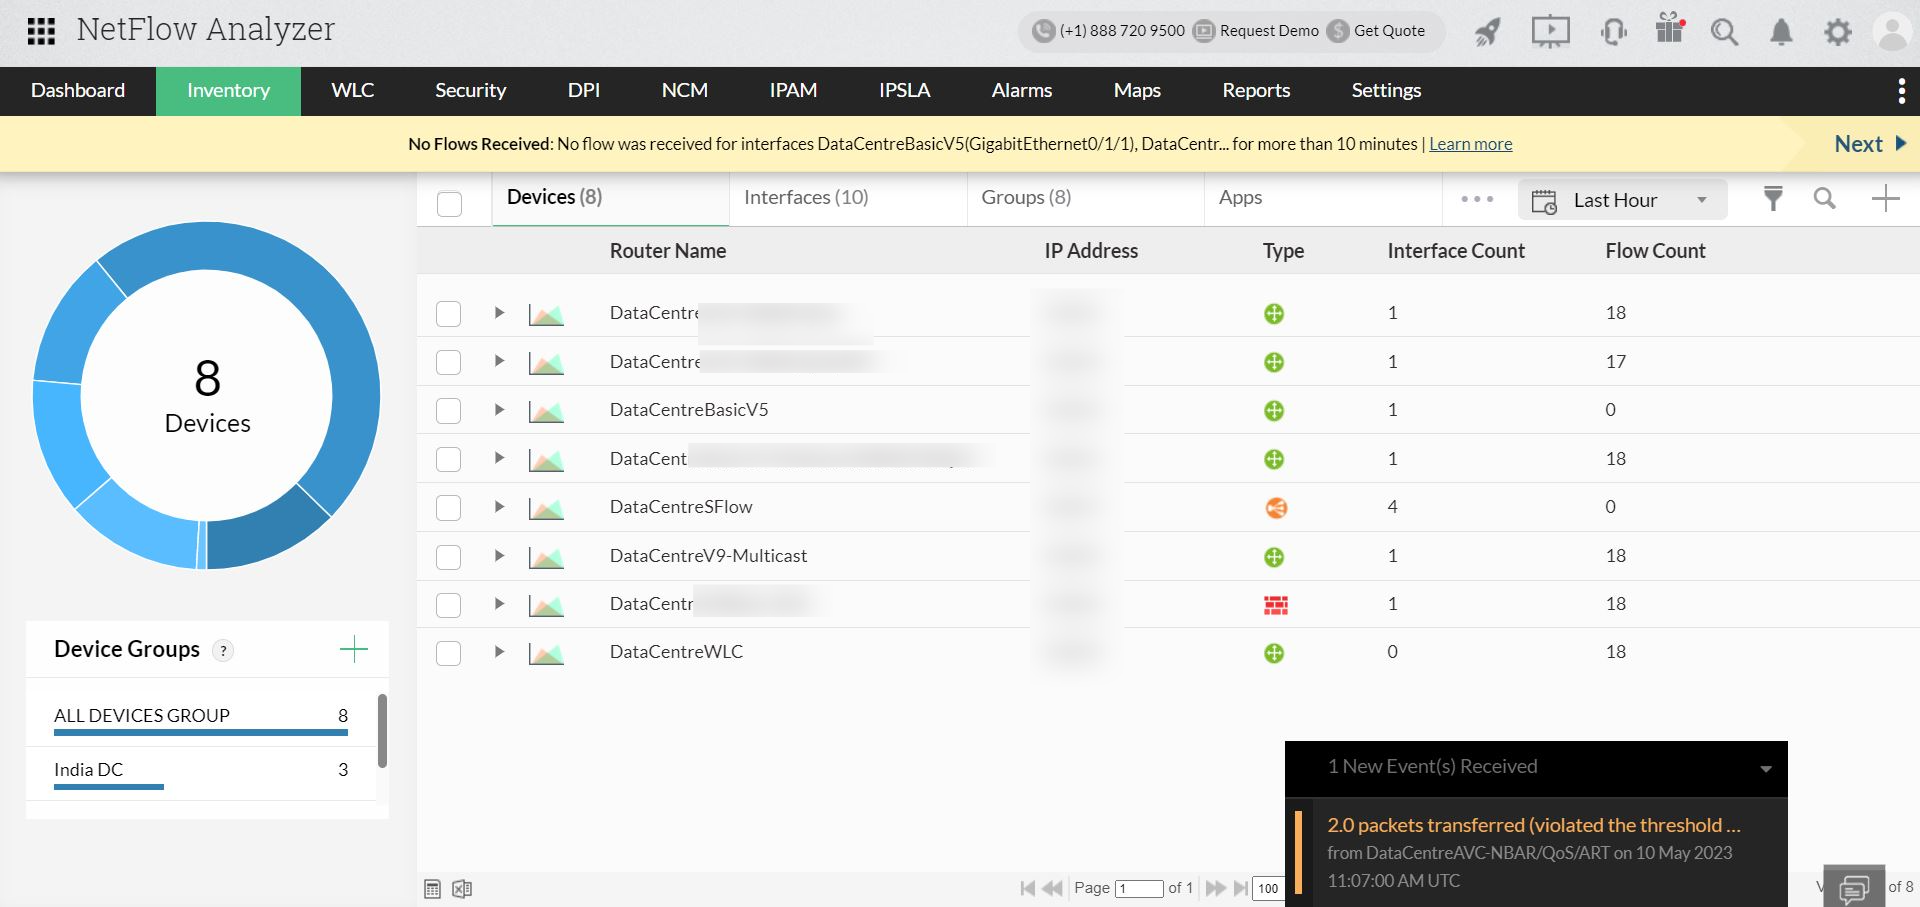The height and width of the screenshot is (907, 1920).
Task: Open the vertical three-dot menu
Action: click(1901, 91)
